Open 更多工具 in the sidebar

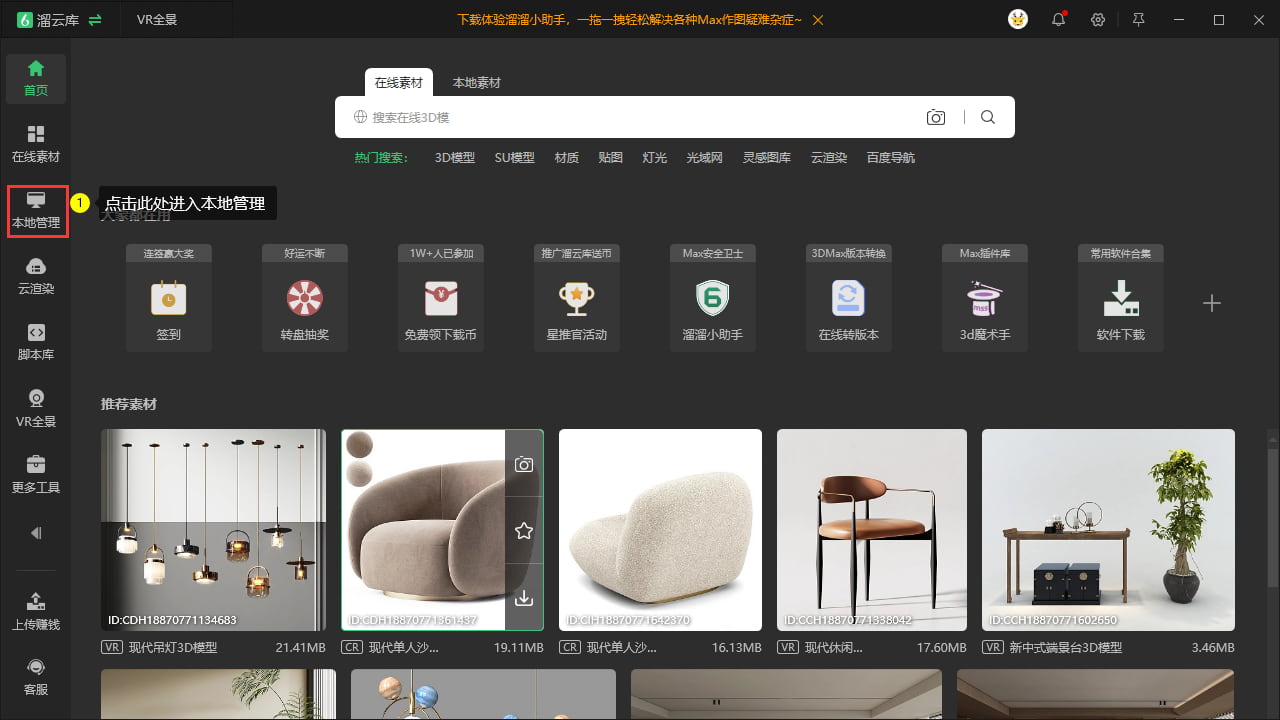coord(36,475)
